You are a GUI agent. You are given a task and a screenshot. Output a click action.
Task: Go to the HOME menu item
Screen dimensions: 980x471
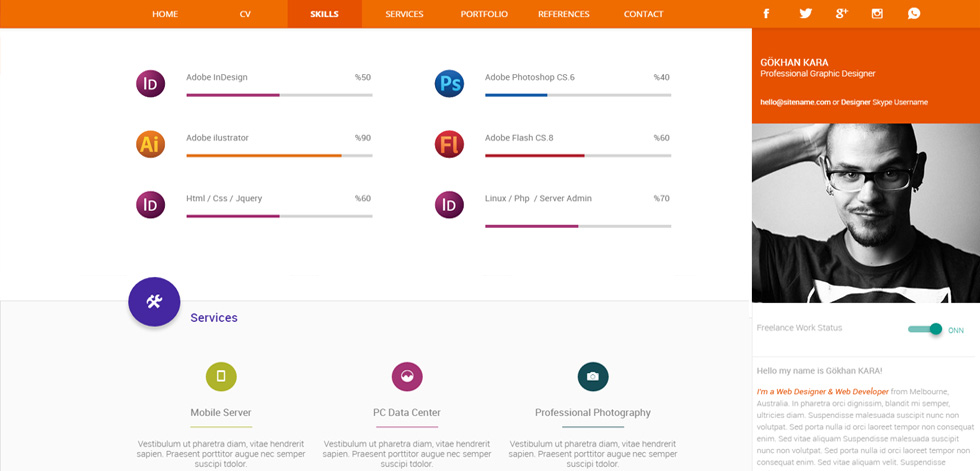(165, 14)
